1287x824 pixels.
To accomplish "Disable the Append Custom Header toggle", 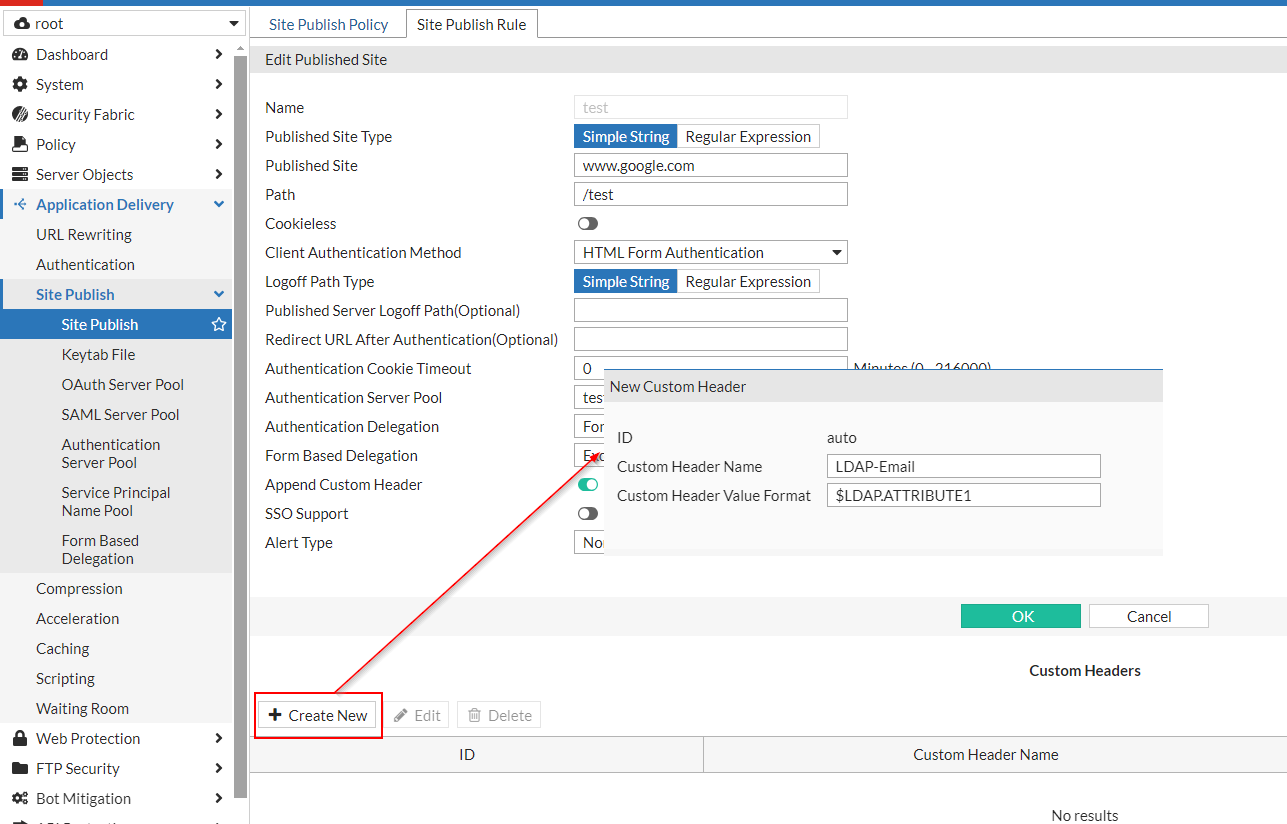I will coord(588,485).
